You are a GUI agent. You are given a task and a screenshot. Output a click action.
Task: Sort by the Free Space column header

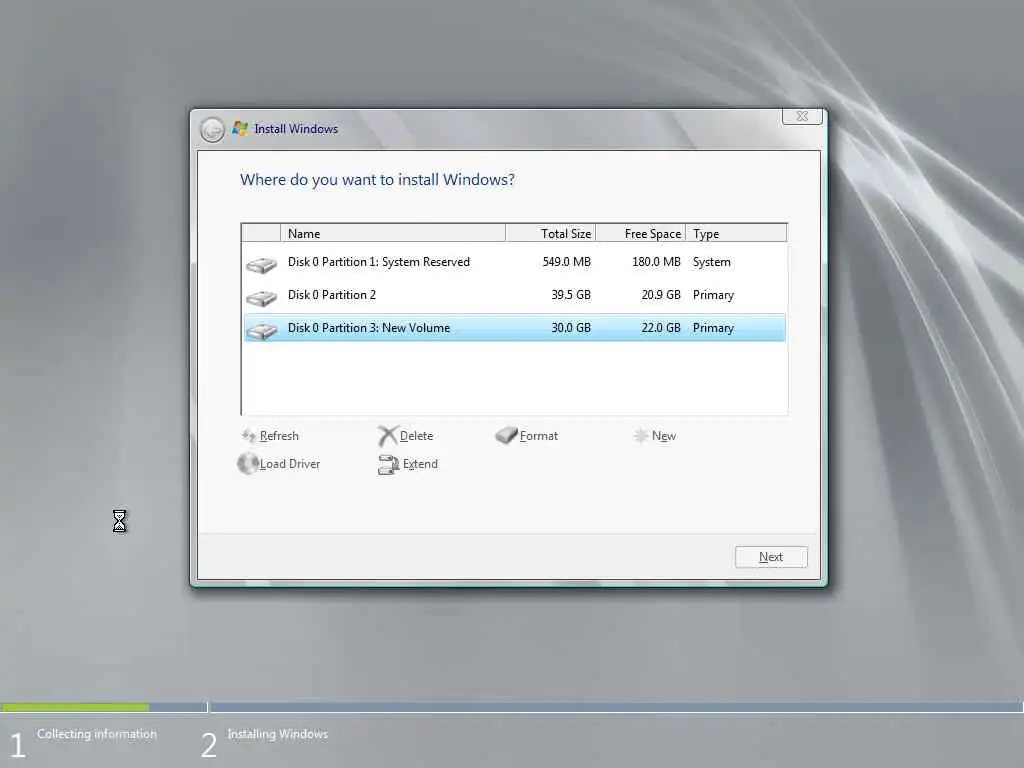click(641, 233)
